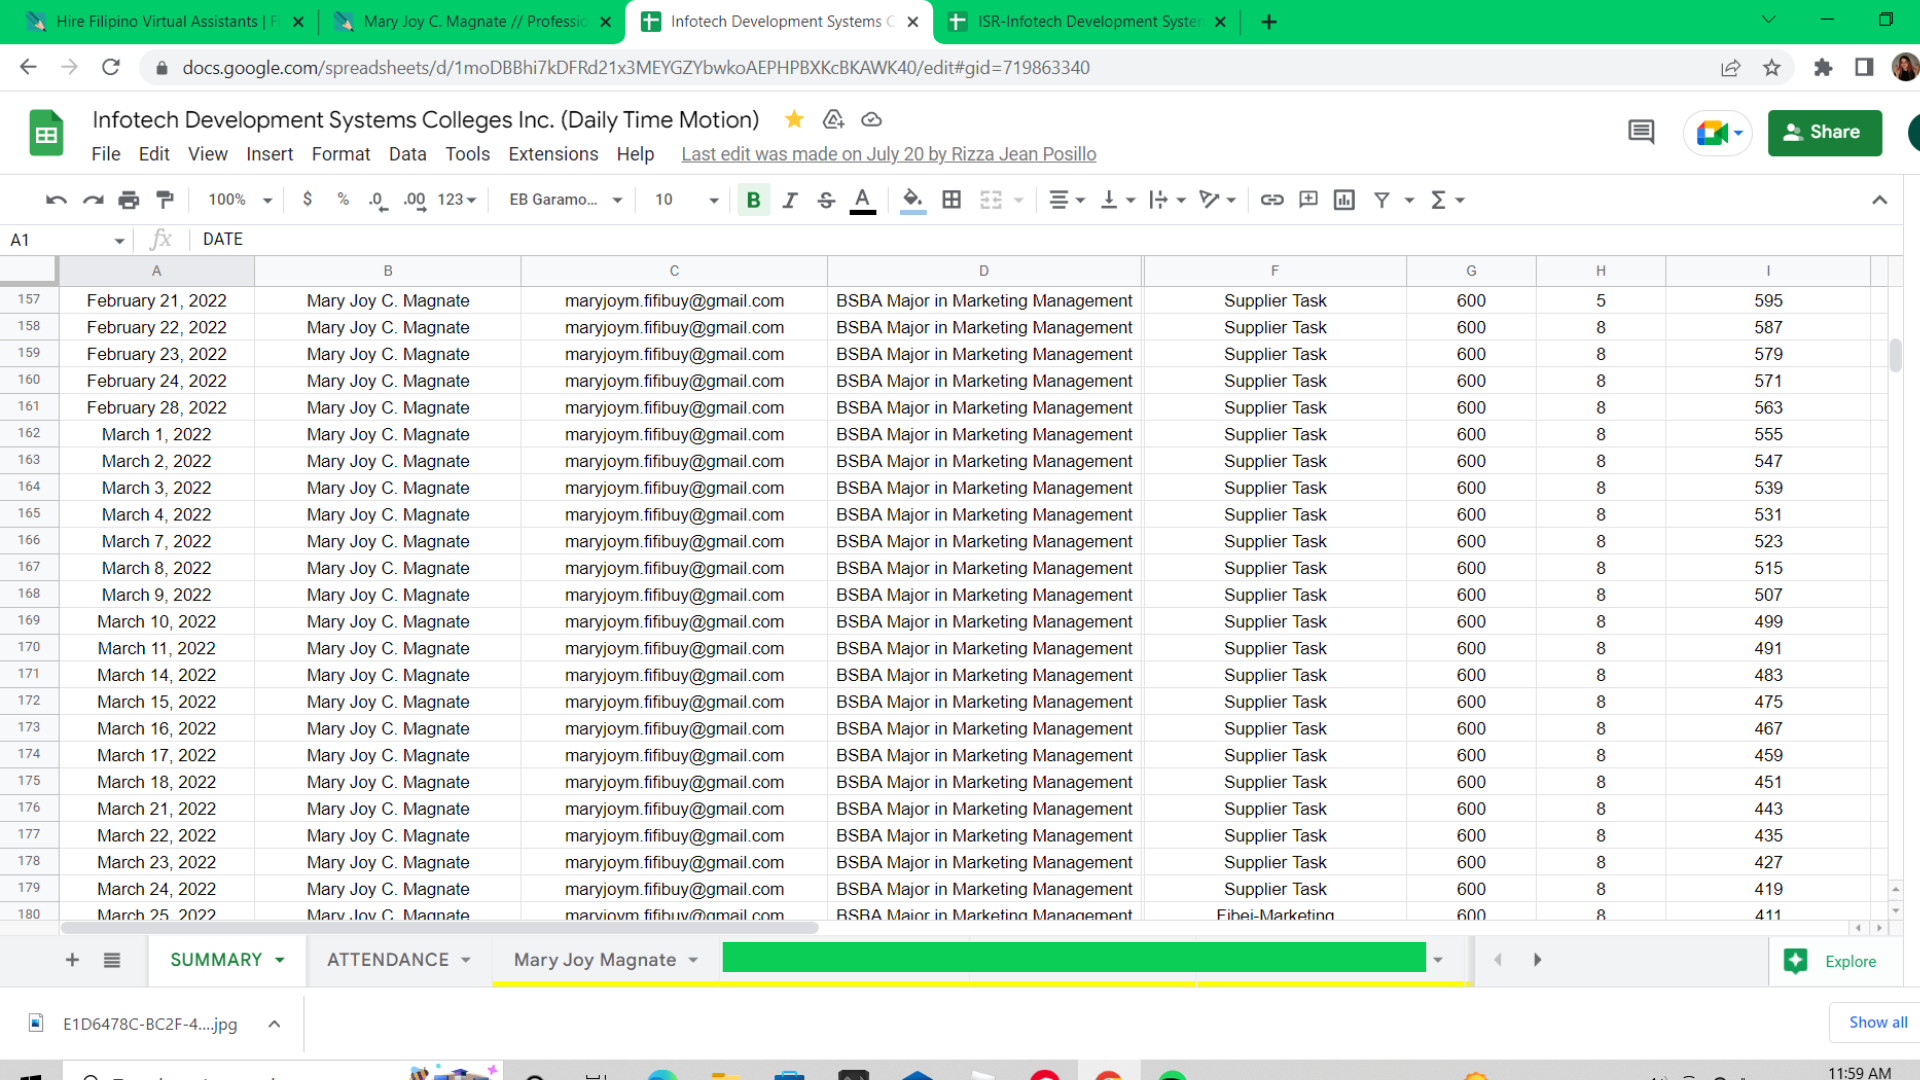
Task: Switch to the ATTENDANCE sheet tab
Action: (x=388, y=960)
